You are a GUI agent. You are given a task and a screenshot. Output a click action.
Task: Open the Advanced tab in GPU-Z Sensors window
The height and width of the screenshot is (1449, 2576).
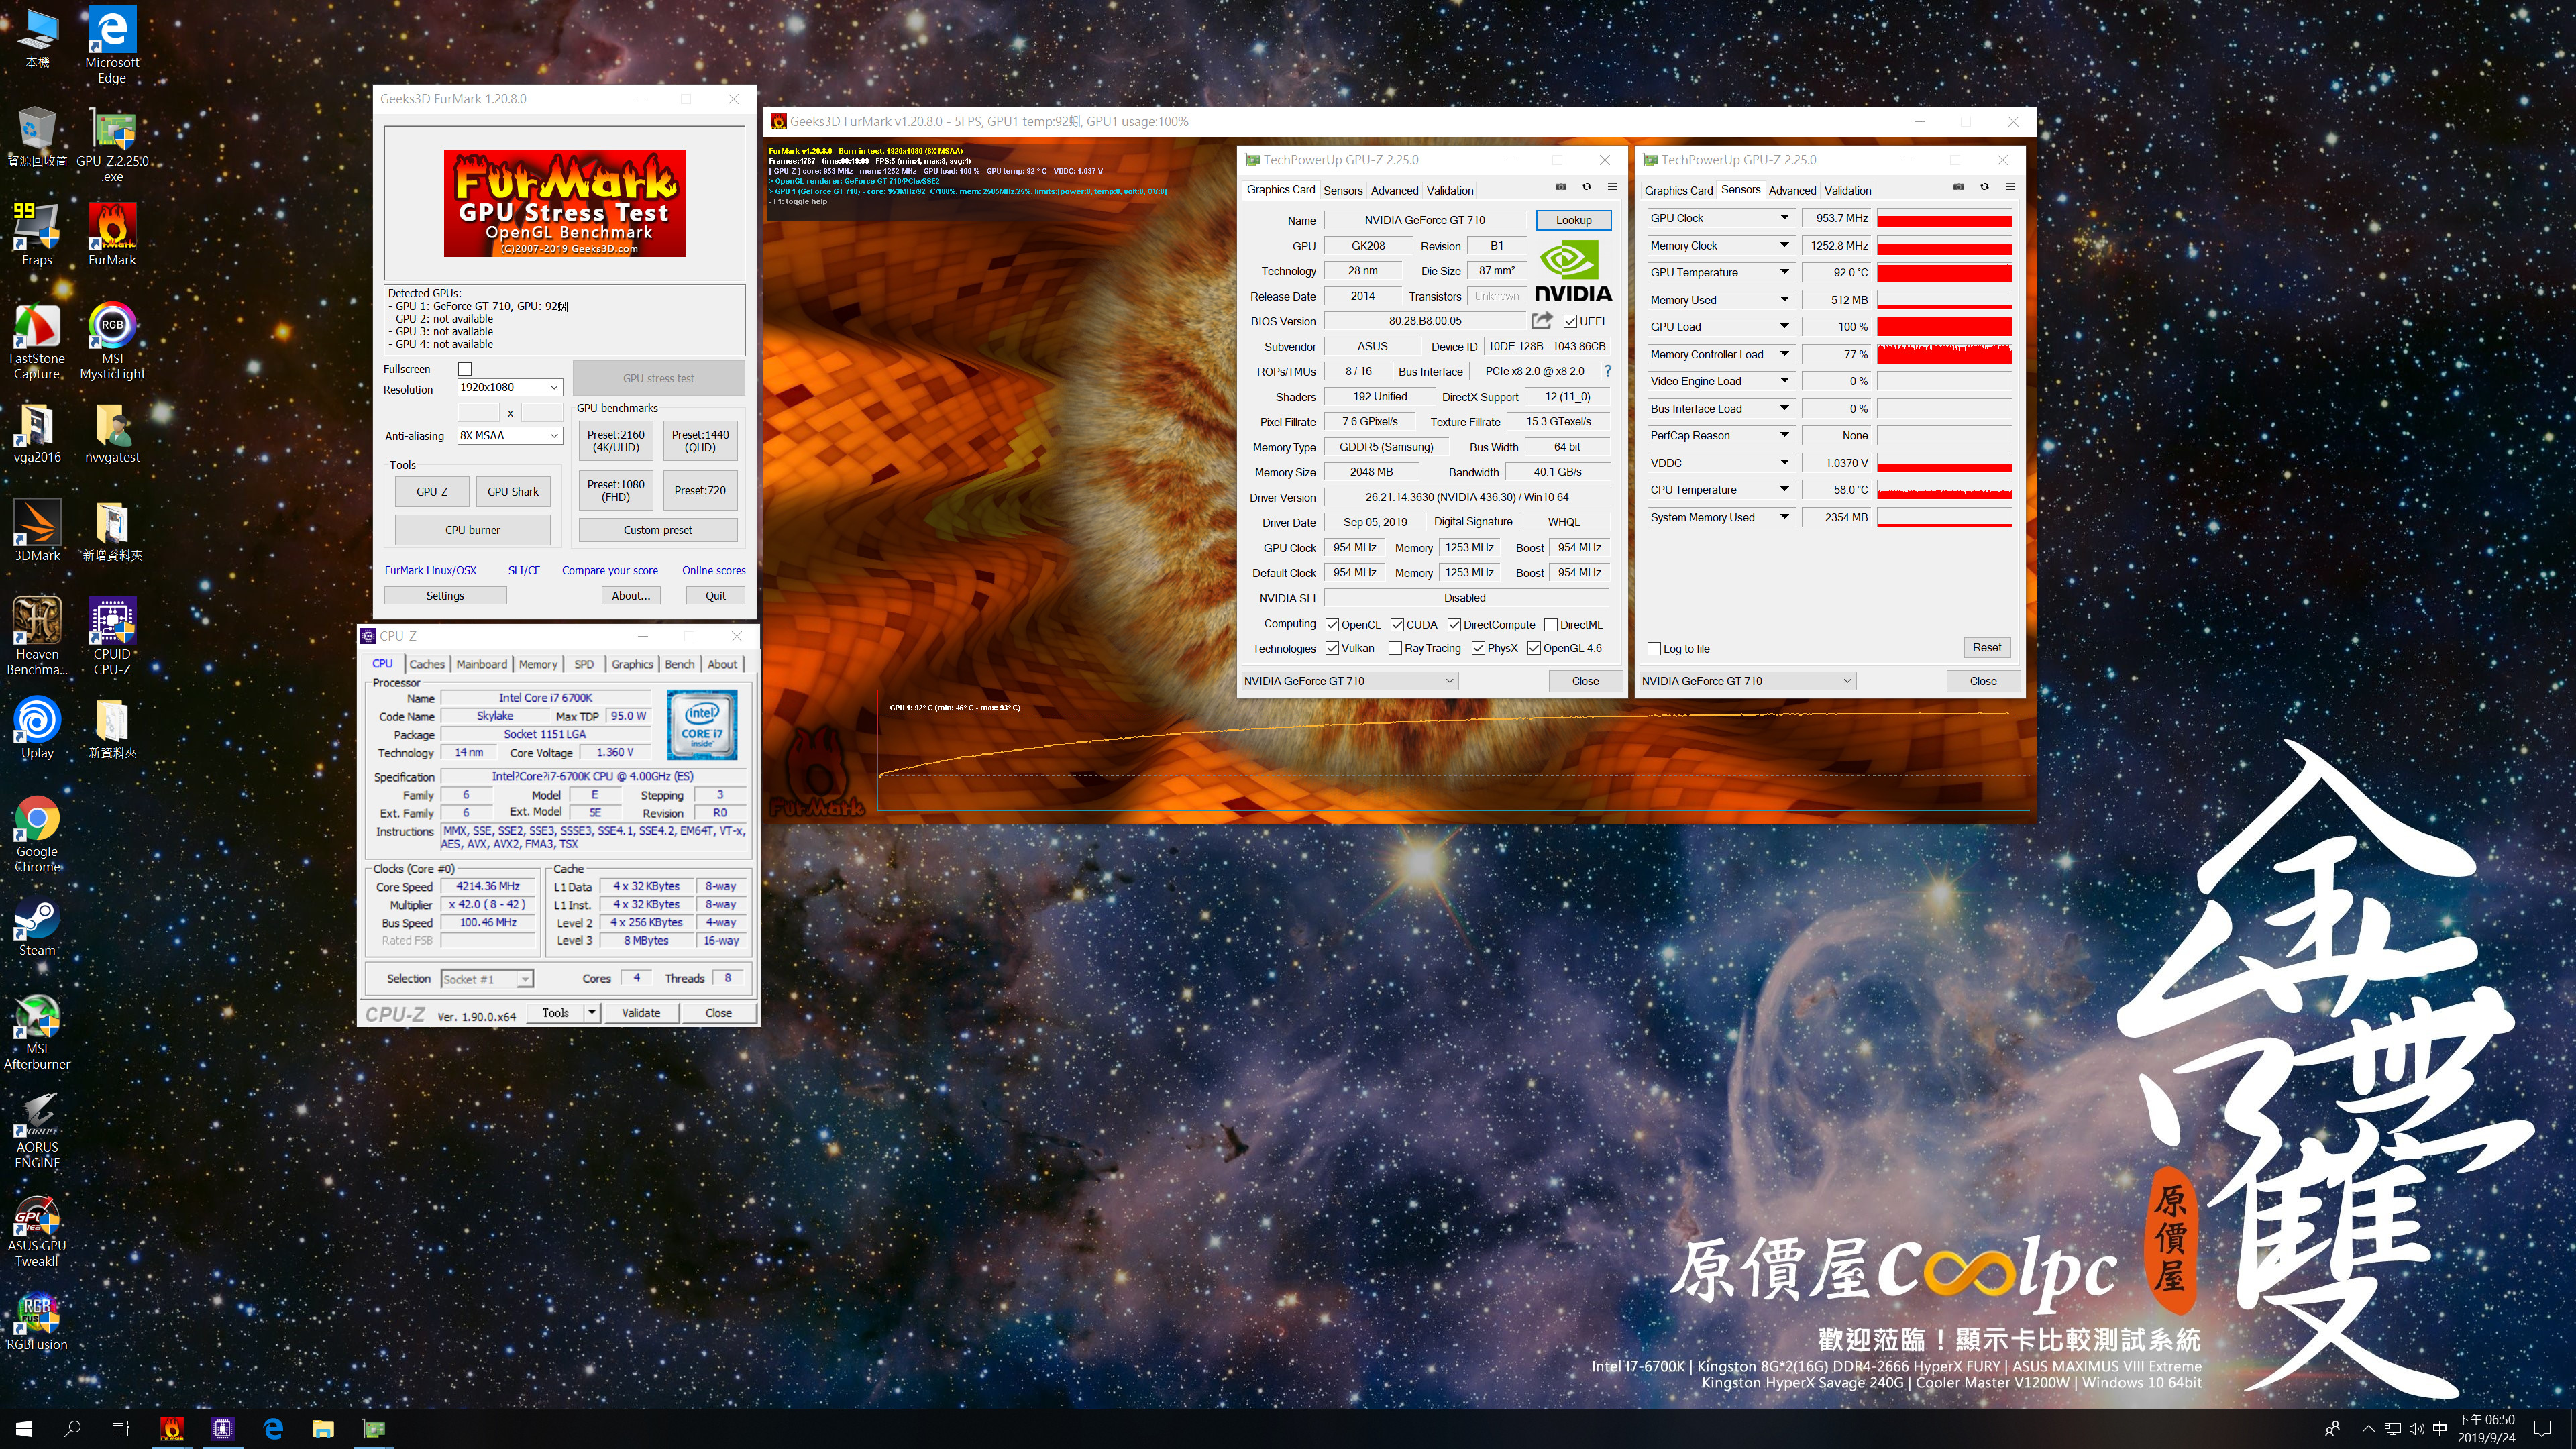tap(1792, 190)
